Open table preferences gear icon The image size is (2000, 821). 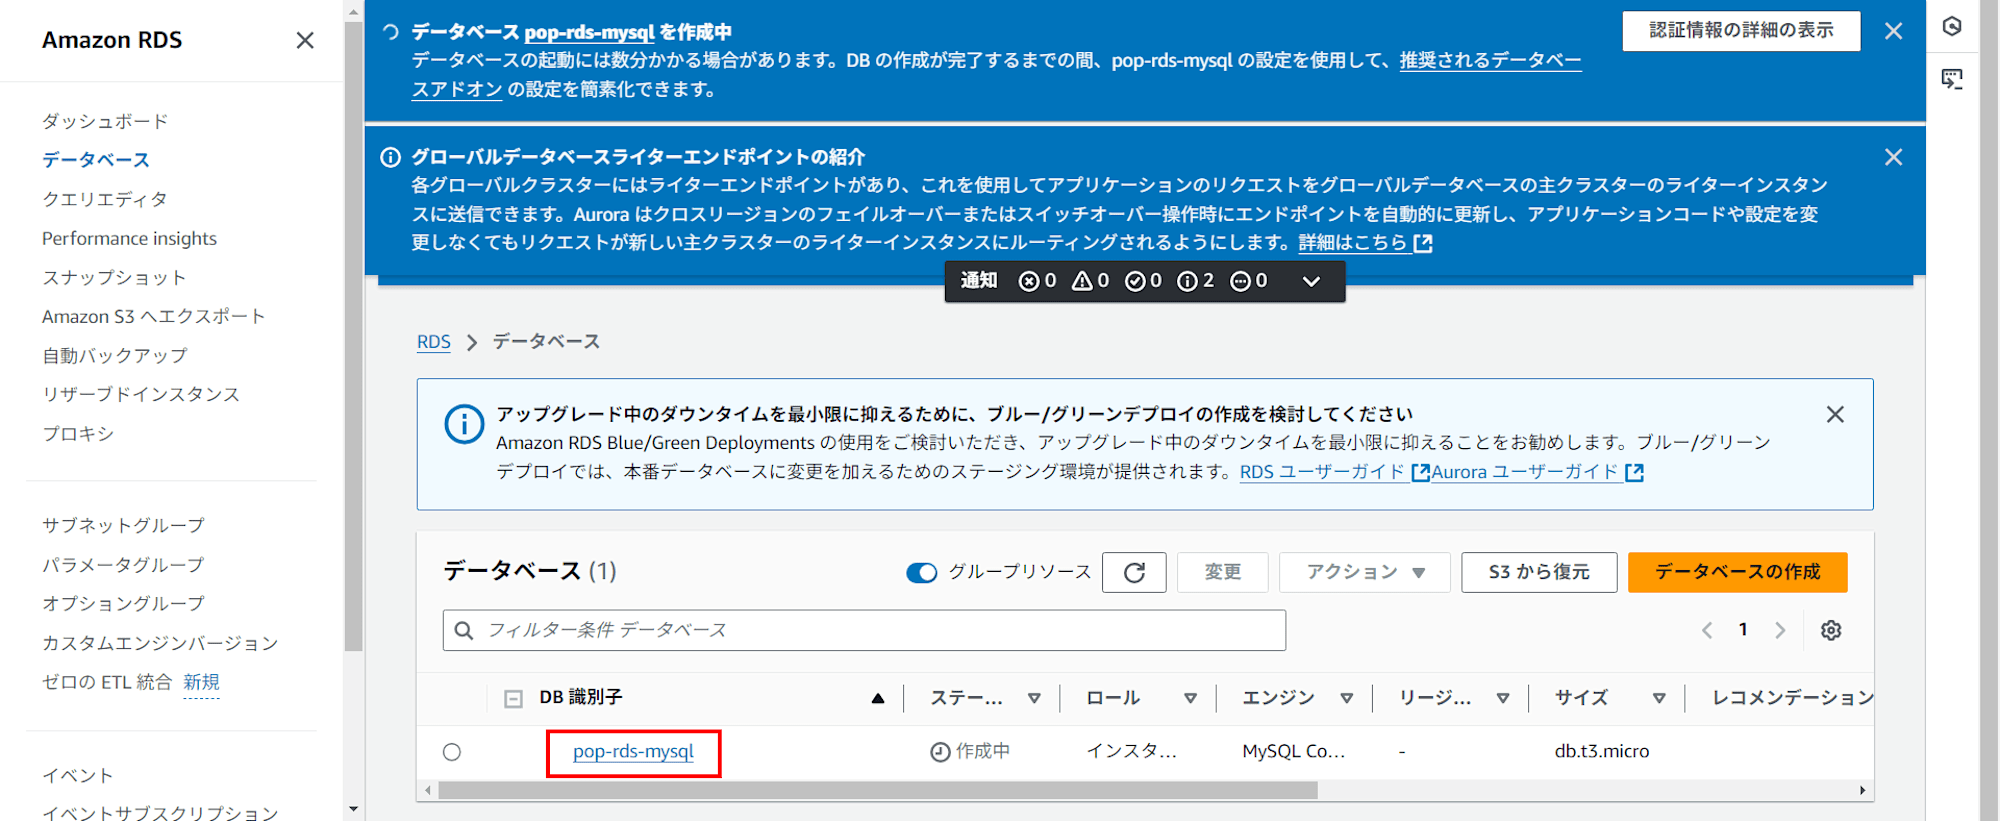(1831, 630)
